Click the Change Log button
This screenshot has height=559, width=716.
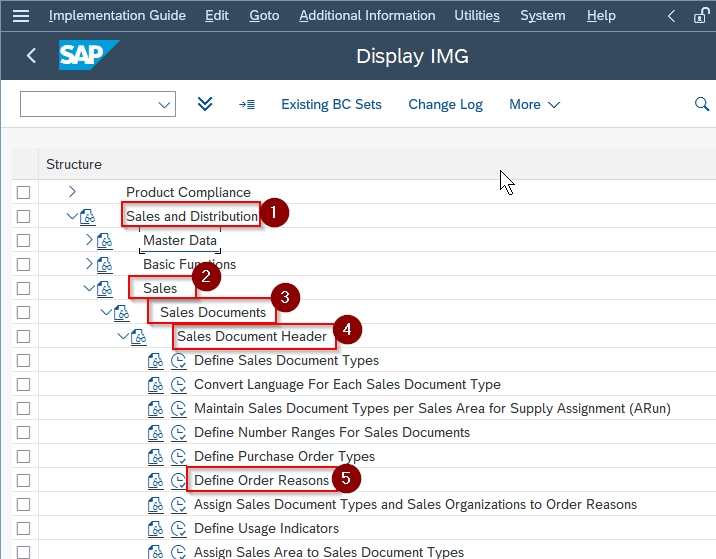click(445, 105)
